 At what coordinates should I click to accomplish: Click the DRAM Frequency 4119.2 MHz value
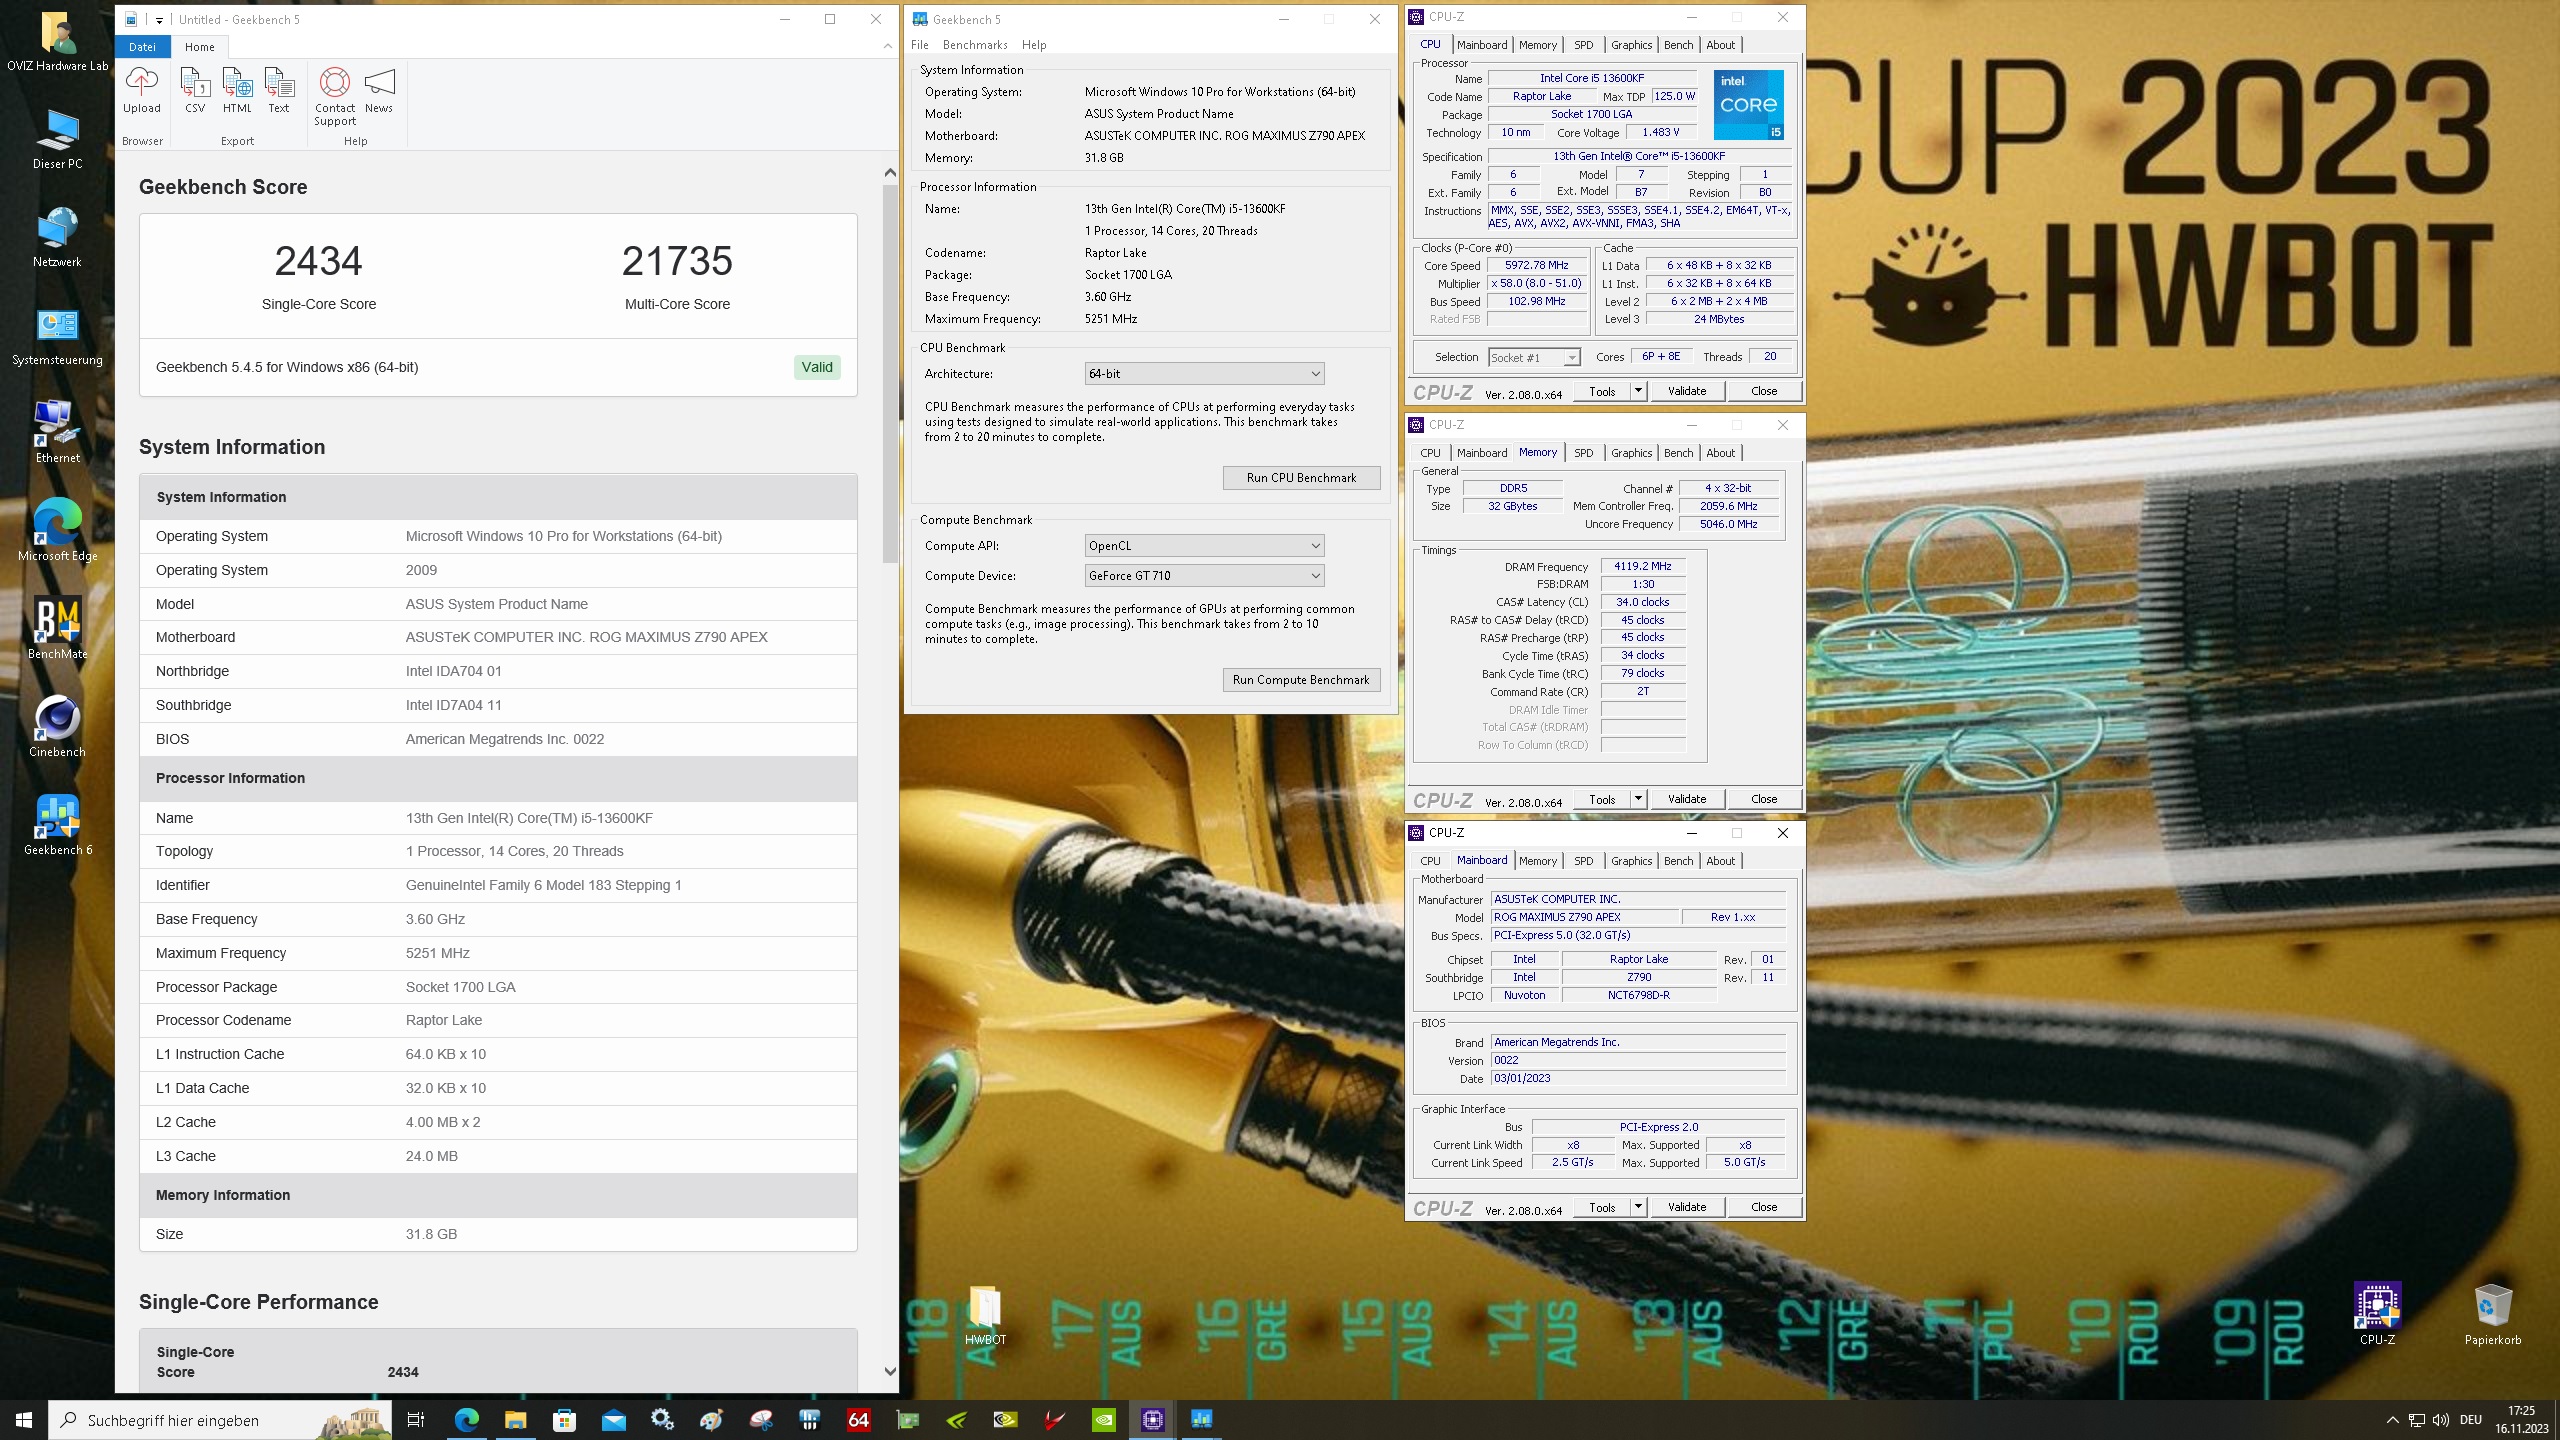1642,567
